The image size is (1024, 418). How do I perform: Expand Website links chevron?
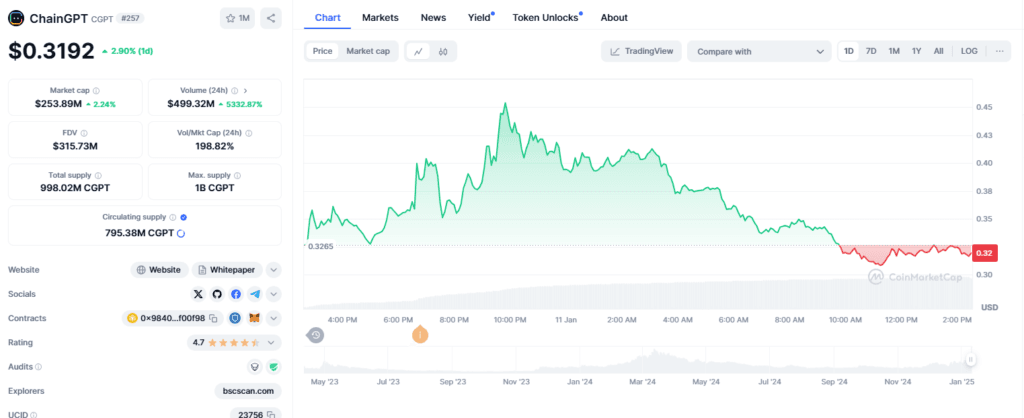pos(274,270)
